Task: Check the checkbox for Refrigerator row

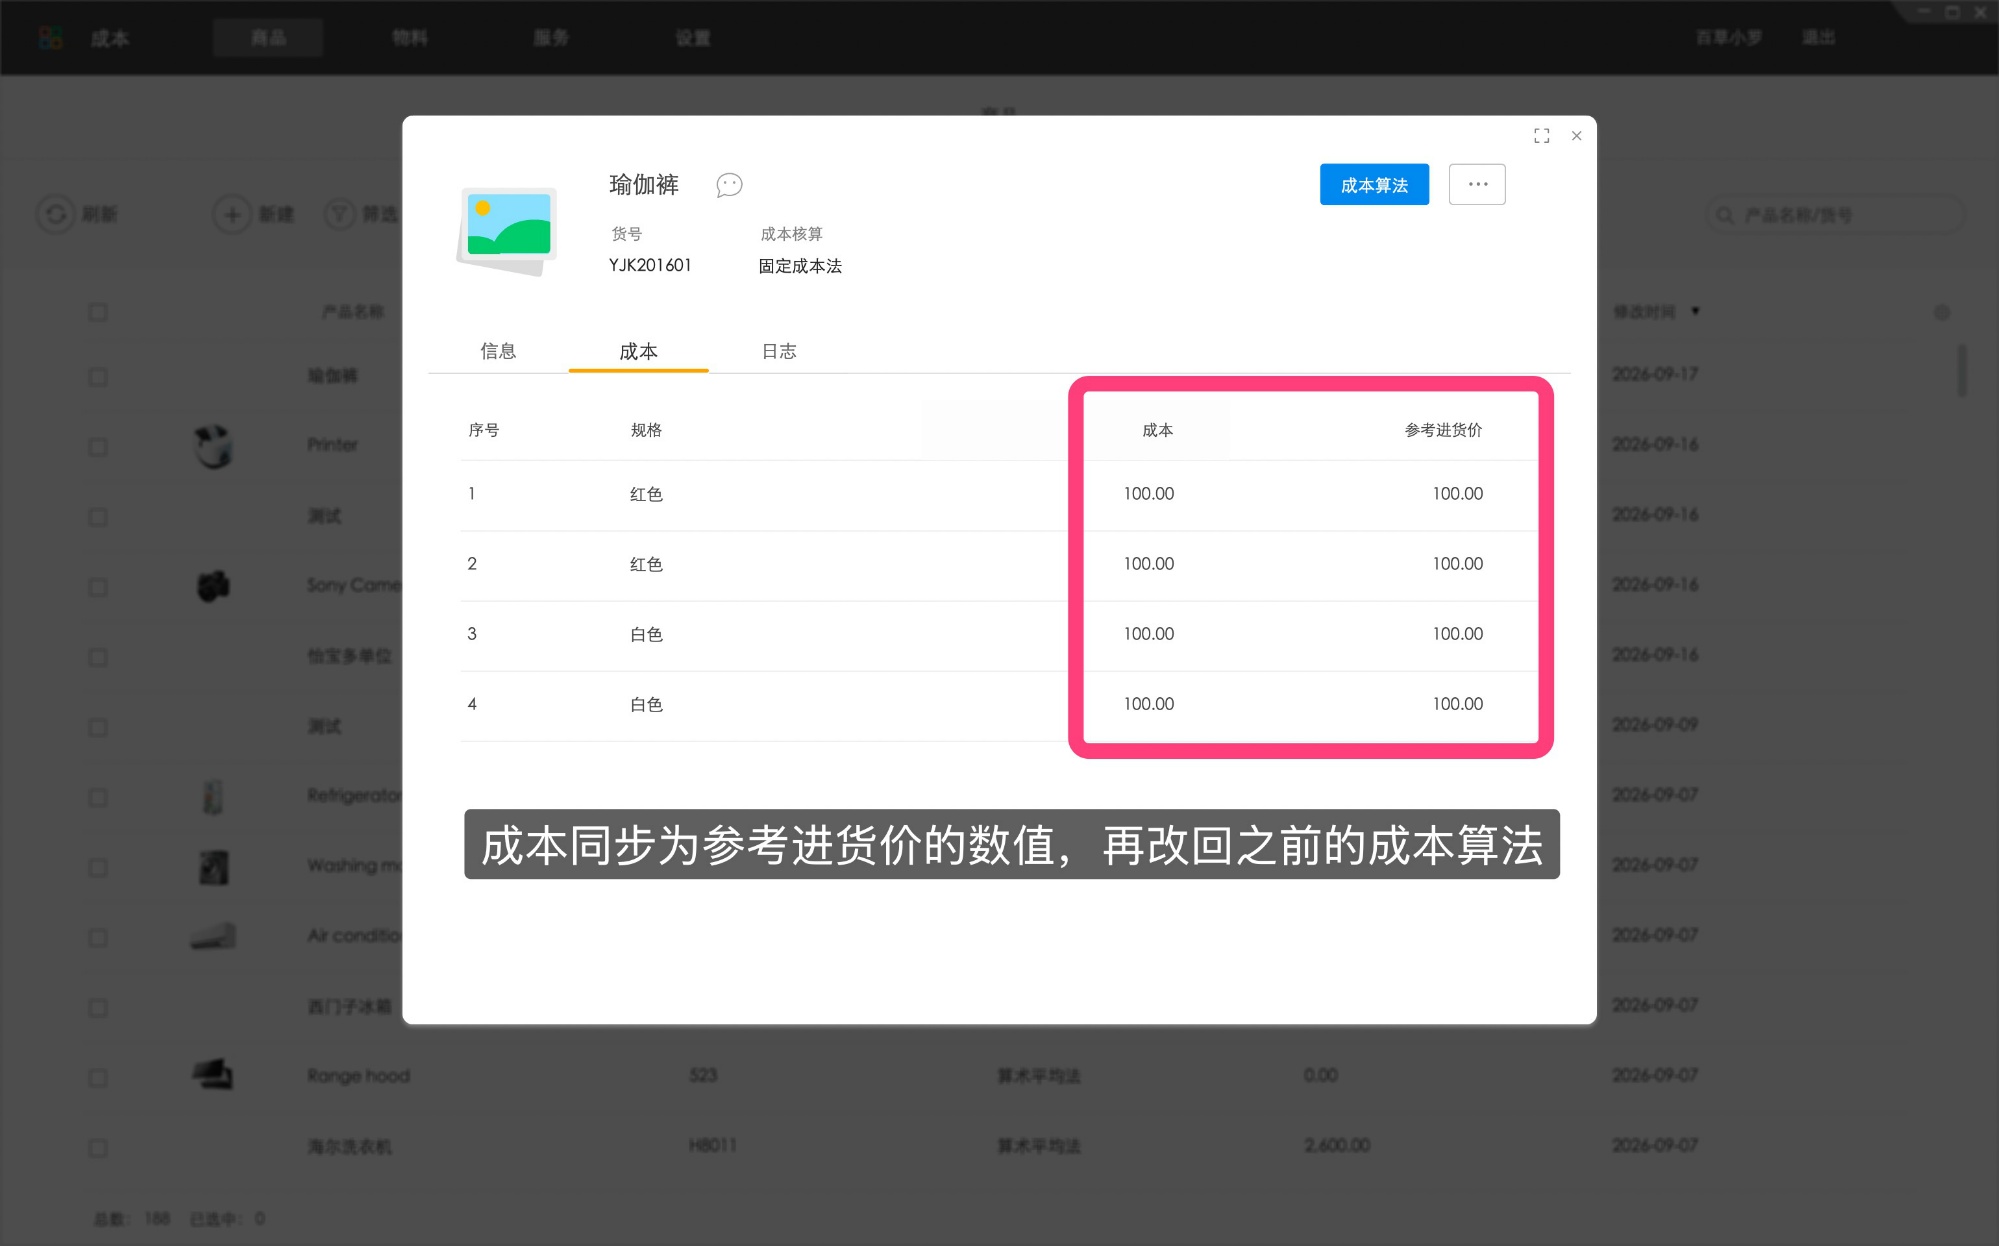Action: [97, 797]
